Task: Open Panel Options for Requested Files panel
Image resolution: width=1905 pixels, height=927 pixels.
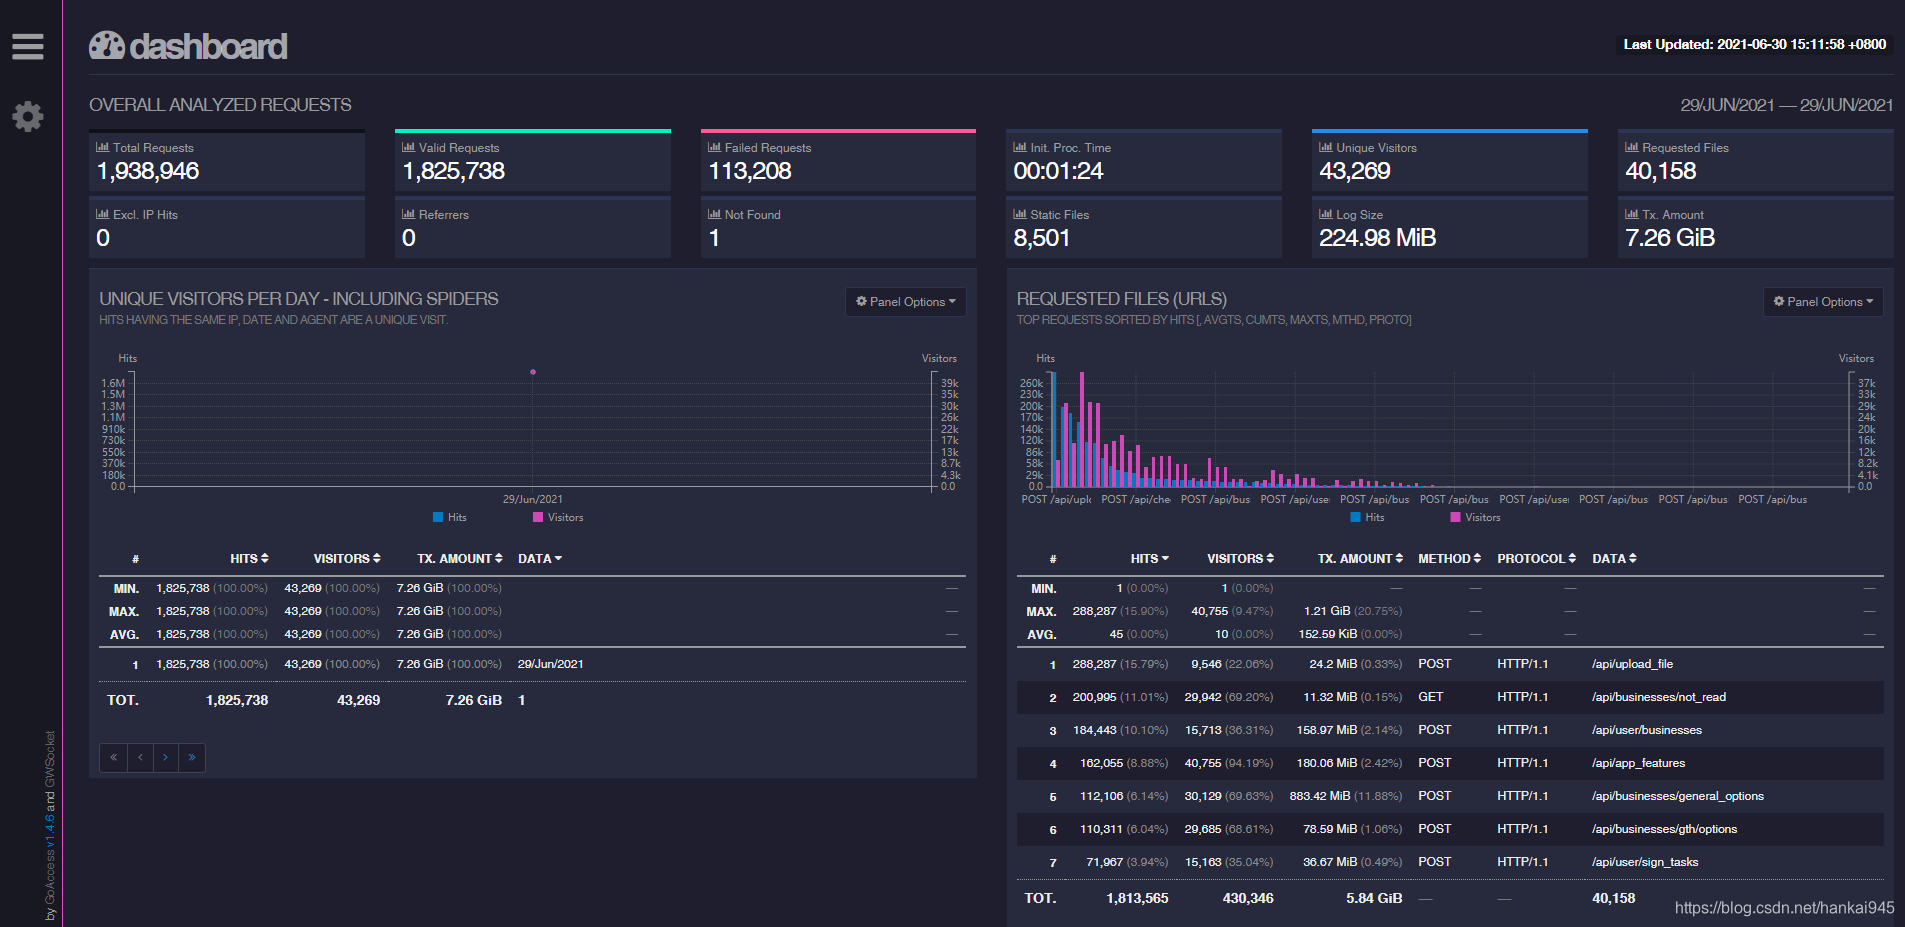Action: [x=1823, y=302]
